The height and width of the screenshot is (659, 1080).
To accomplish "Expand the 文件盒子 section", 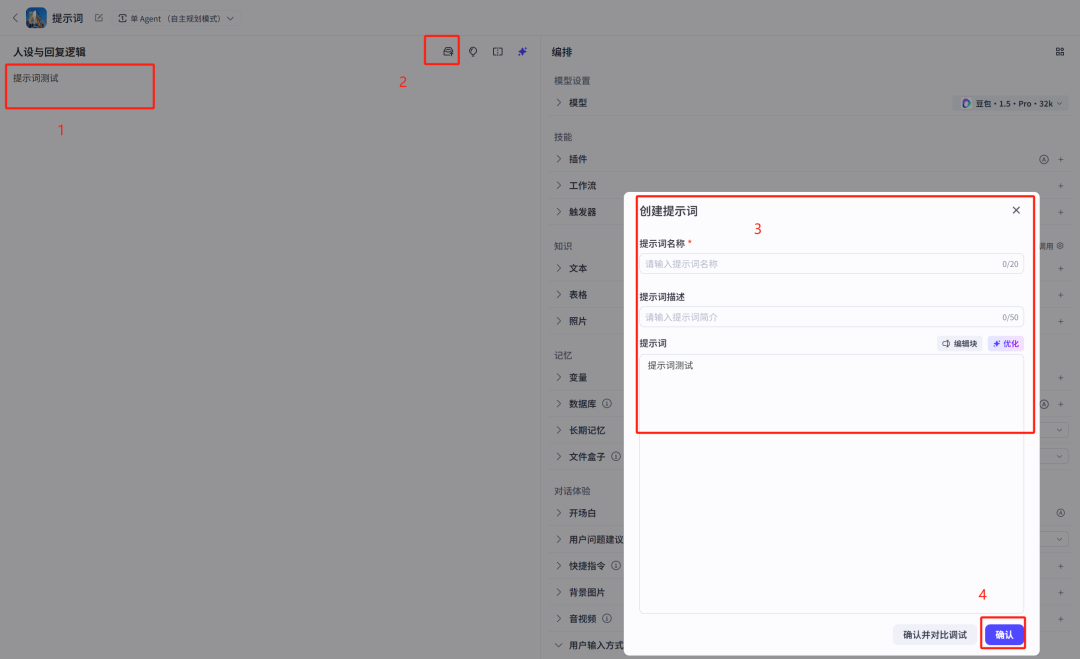I will tap(559, 457).
